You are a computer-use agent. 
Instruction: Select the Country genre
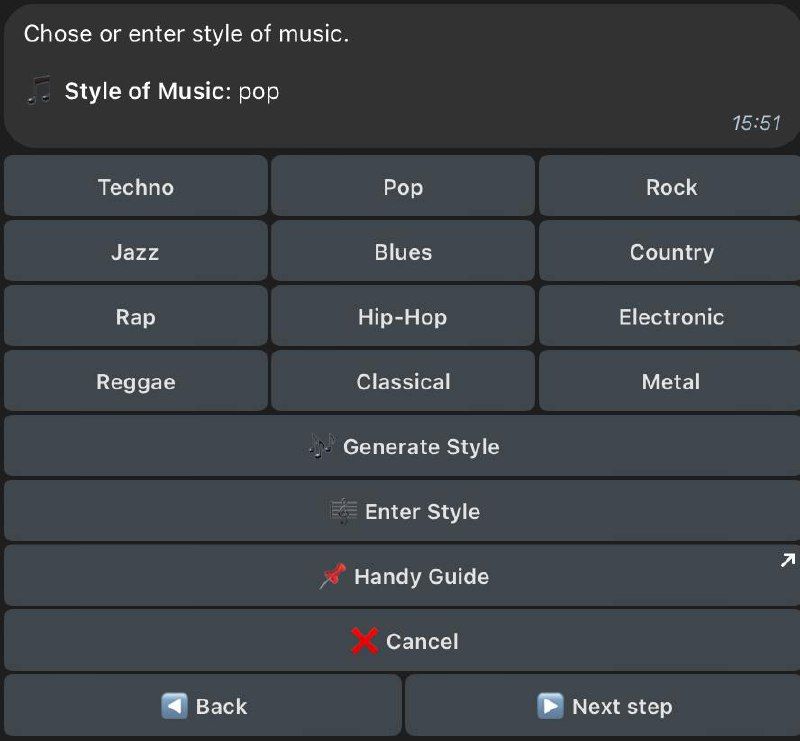670,251
